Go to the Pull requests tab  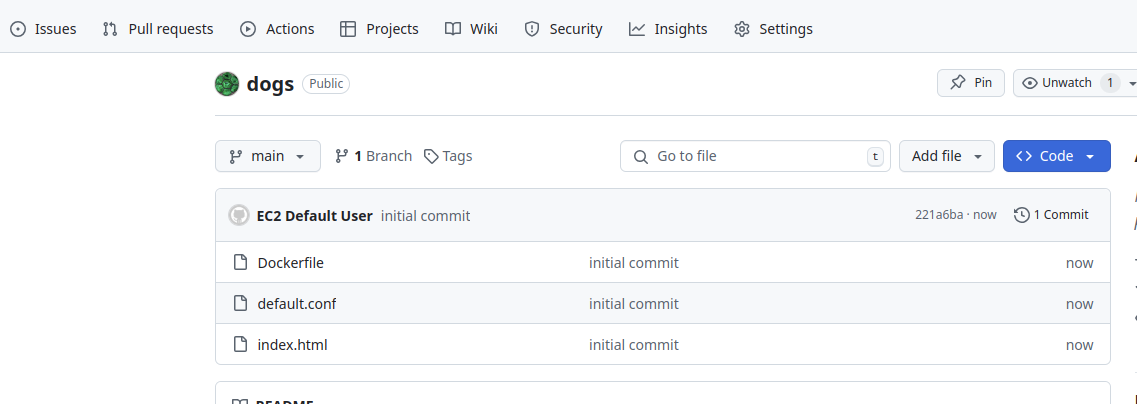(158, 29)
